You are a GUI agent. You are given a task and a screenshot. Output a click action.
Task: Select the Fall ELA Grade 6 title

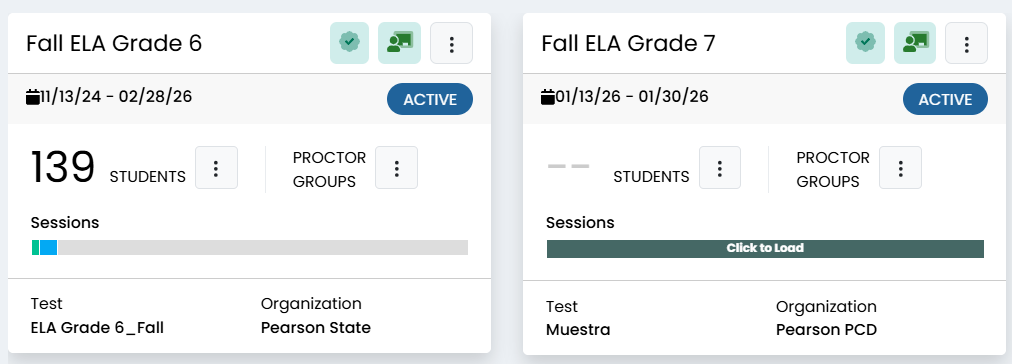114,43
